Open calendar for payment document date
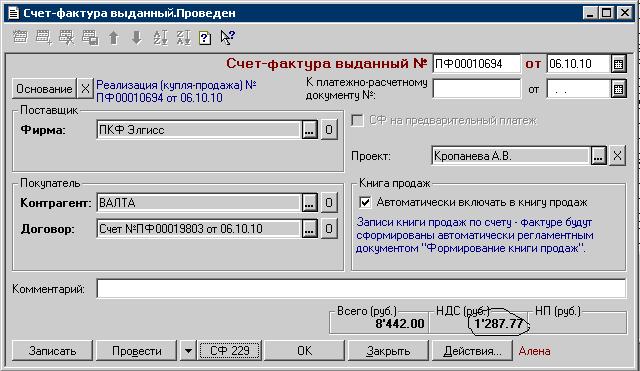Viewport: 640px width, 371px height. click(618, 89)
